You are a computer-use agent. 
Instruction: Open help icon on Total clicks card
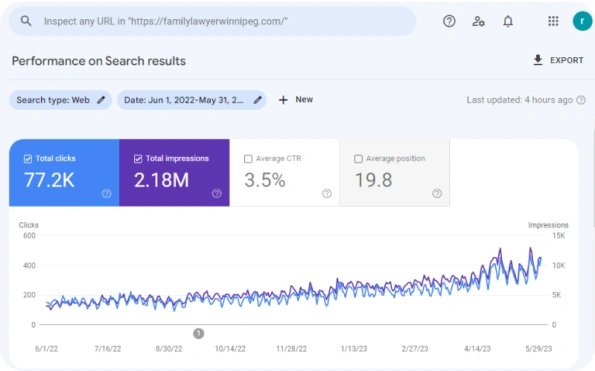107,193
